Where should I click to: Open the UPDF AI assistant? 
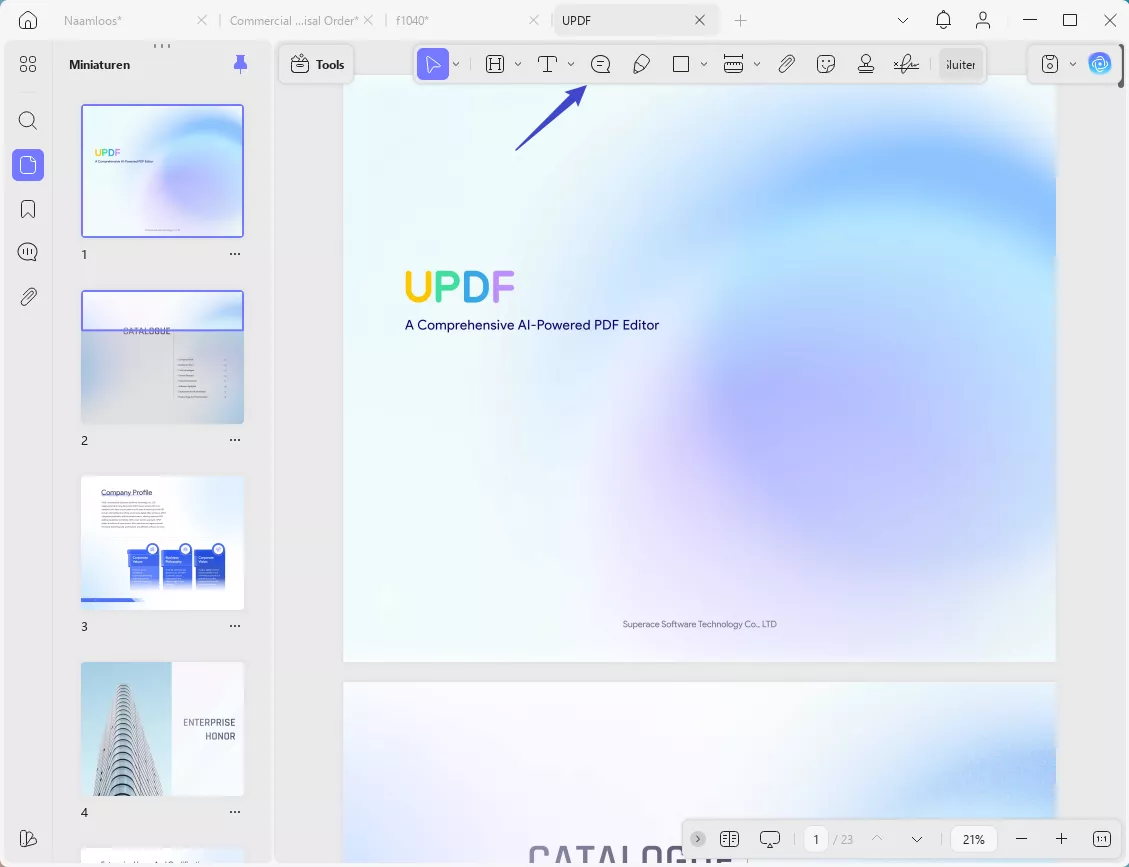1099,64
